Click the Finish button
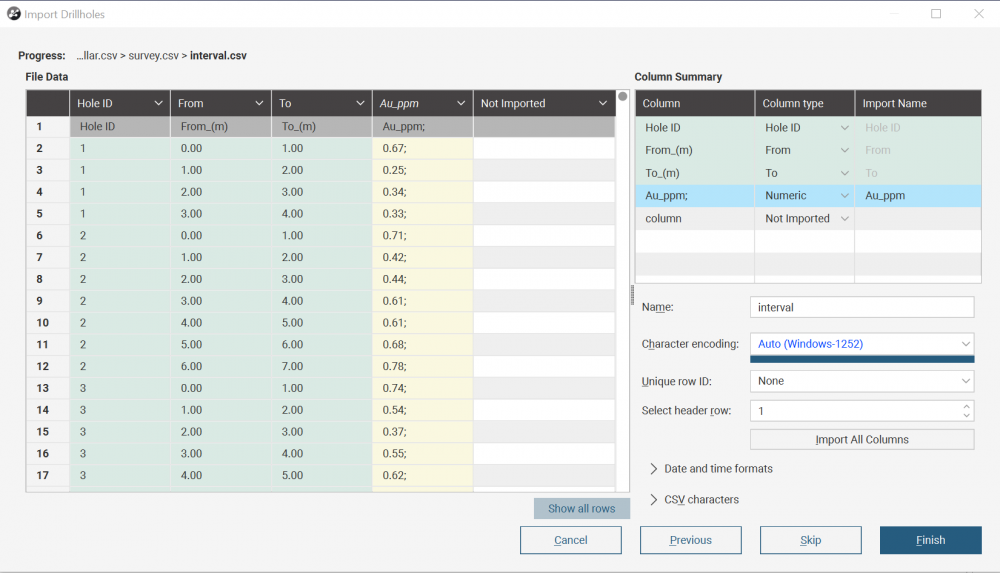Image resolution: width=1000 pixels, height=573 pixels. (x=930, y=540)
